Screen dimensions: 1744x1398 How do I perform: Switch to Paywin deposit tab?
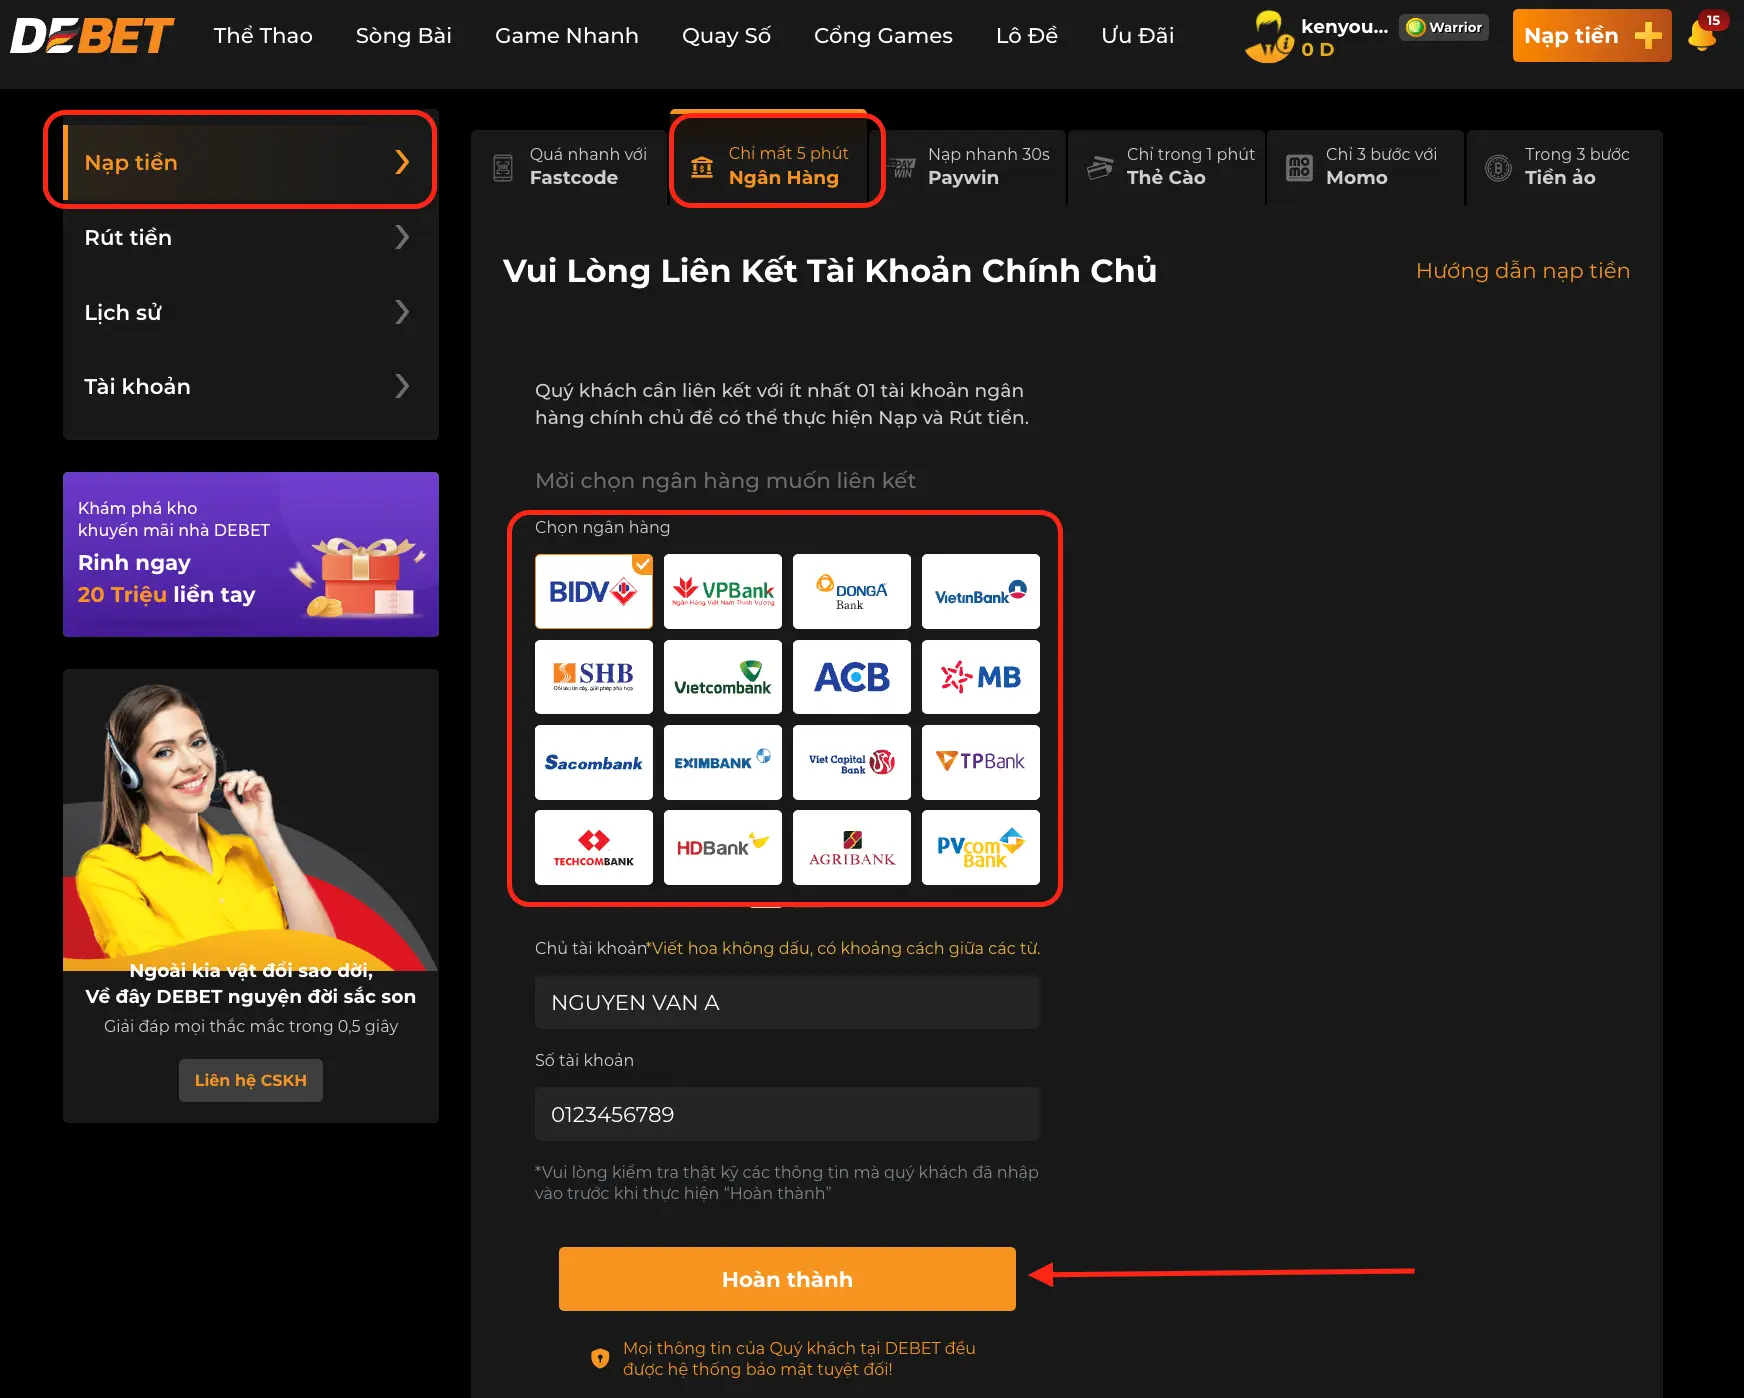[x=967, y=167]
